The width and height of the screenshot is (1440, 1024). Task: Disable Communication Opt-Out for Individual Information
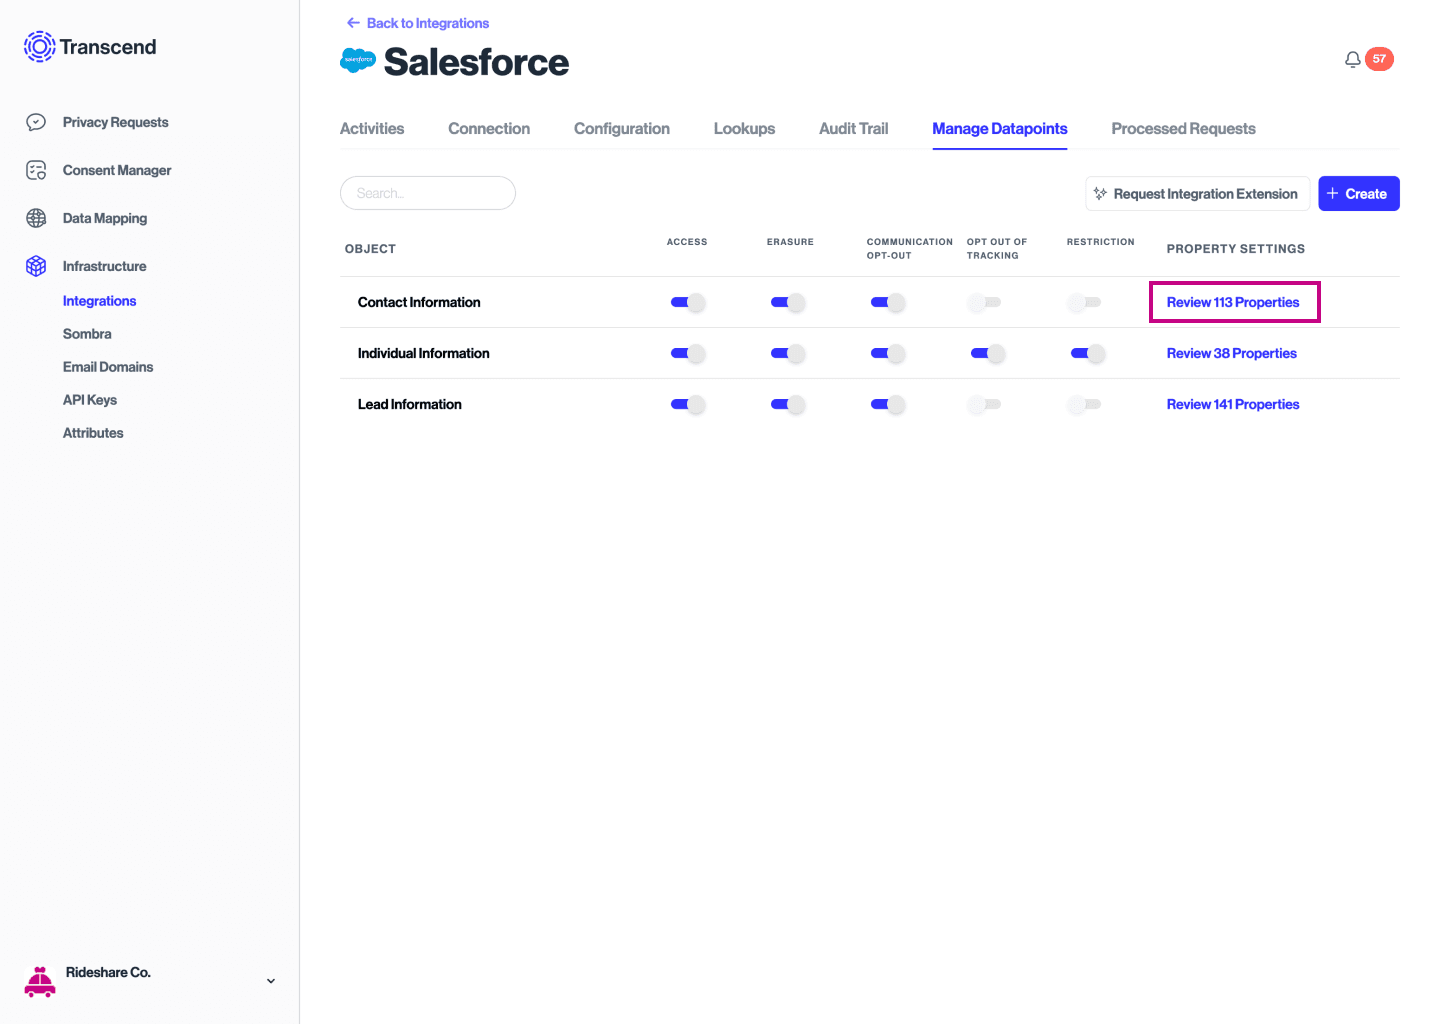[x=888, y=353]
